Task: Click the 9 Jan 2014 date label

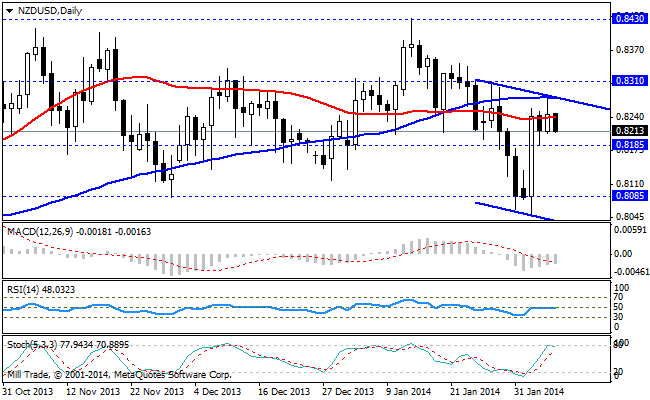Action: pyautogui.click(x=408, y=391)
